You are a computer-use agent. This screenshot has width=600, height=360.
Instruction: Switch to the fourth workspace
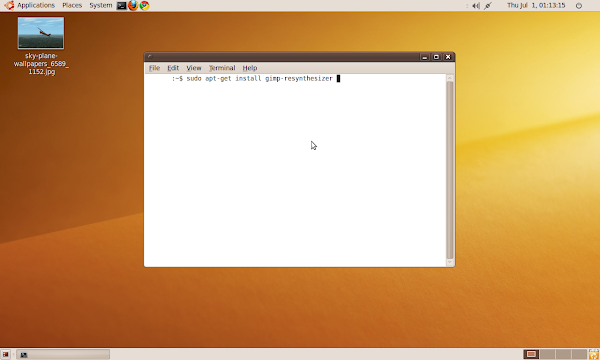coord(579,354)
